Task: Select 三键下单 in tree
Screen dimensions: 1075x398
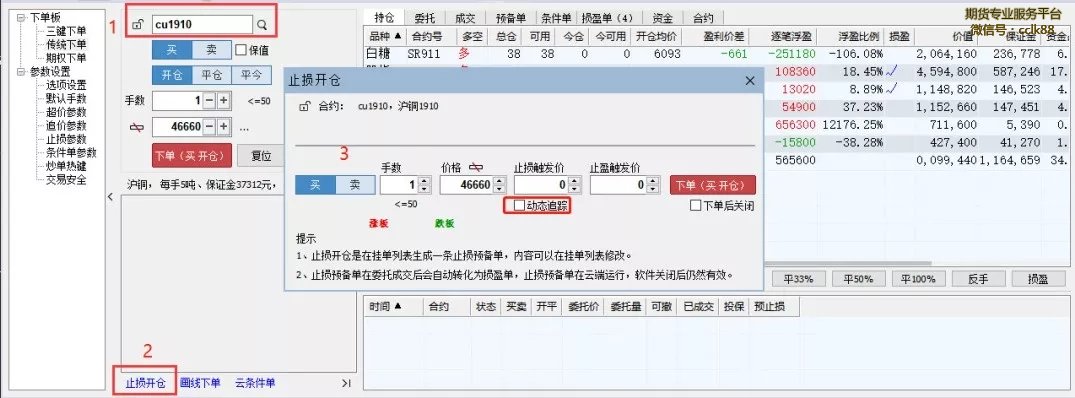Action: (66, 31)
